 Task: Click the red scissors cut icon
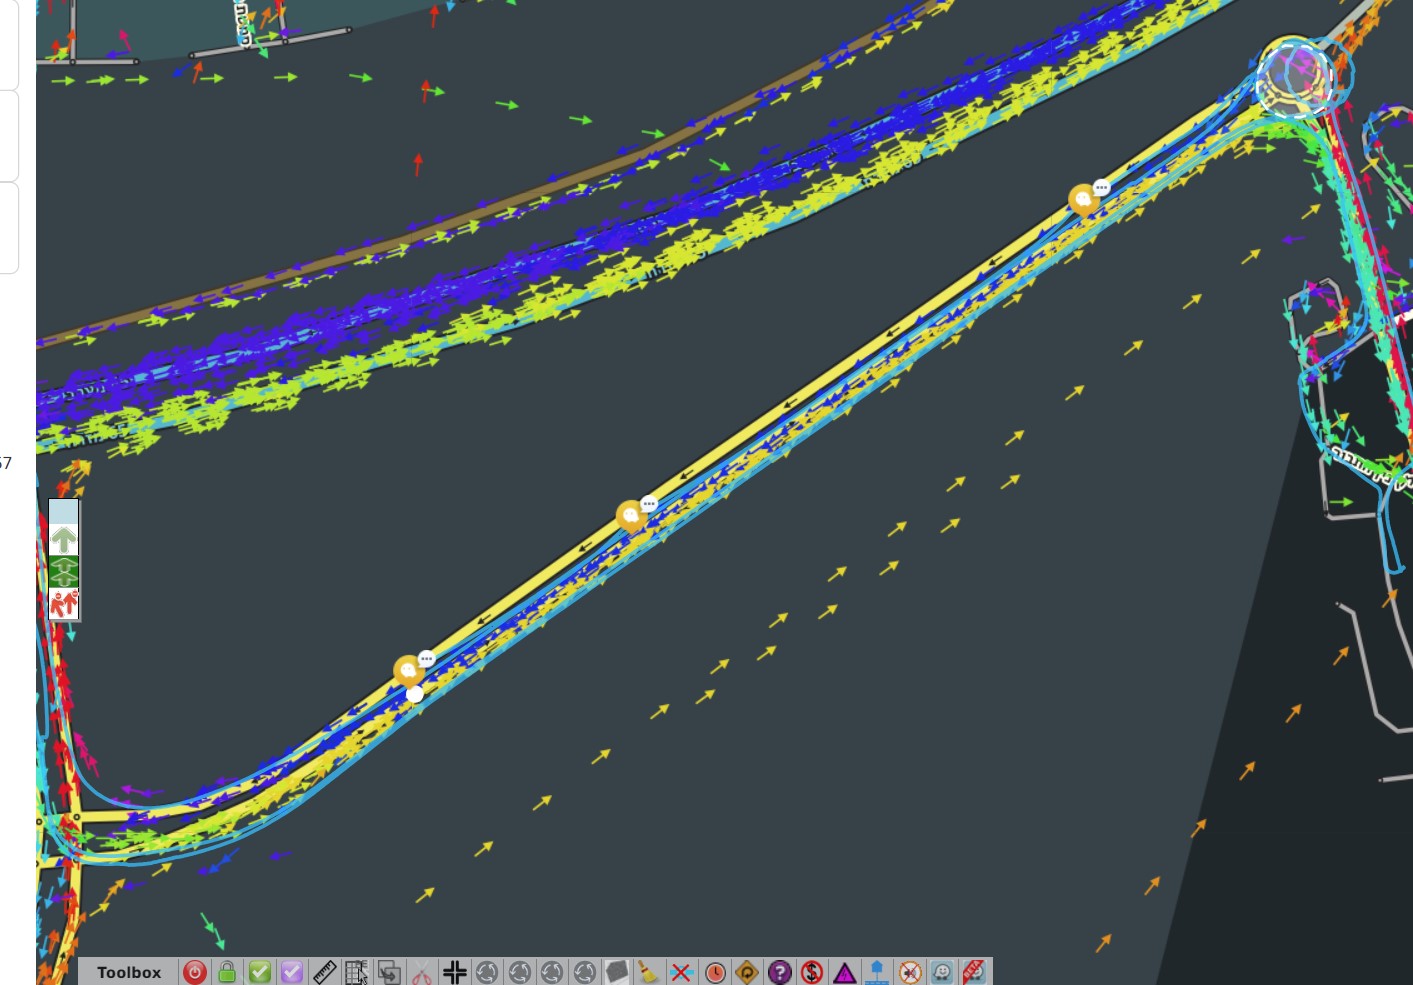point(422,972)
